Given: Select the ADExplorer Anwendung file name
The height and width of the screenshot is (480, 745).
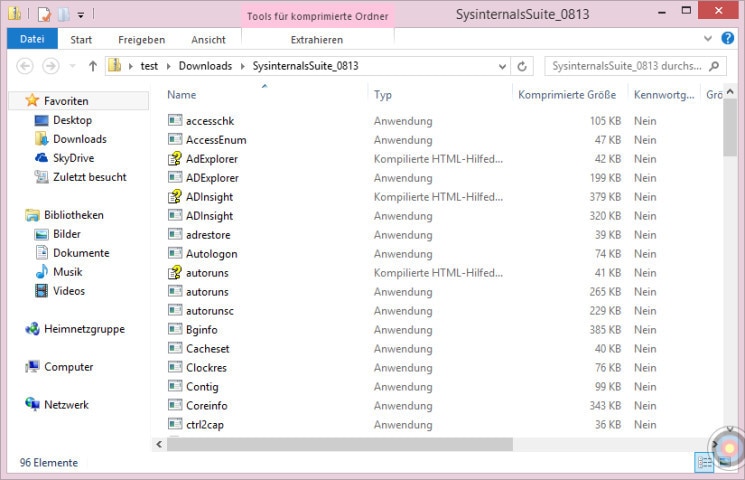Looking at the screenshot, I should (212, 177).
